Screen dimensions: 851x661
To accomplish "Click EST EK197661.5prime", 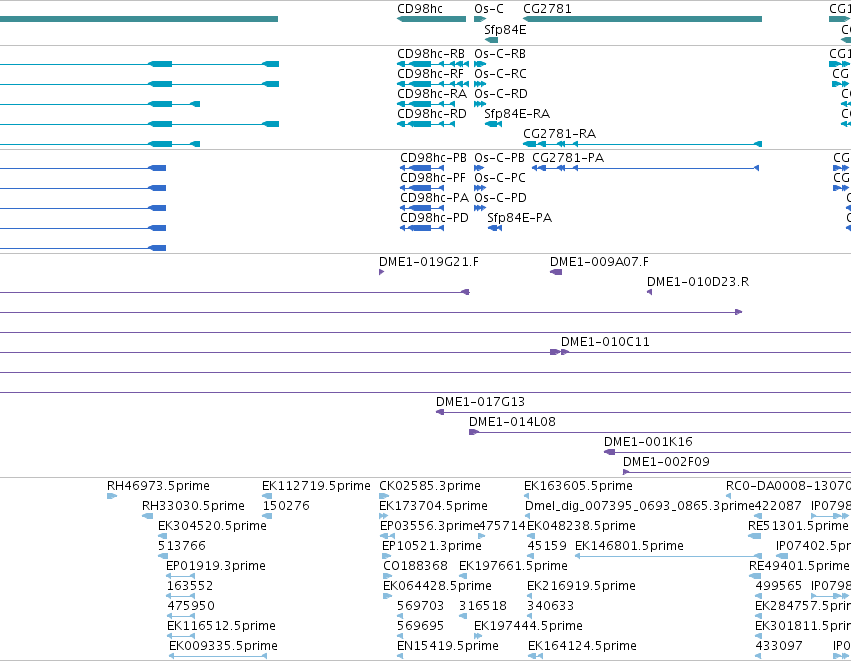I will [513, 567].
